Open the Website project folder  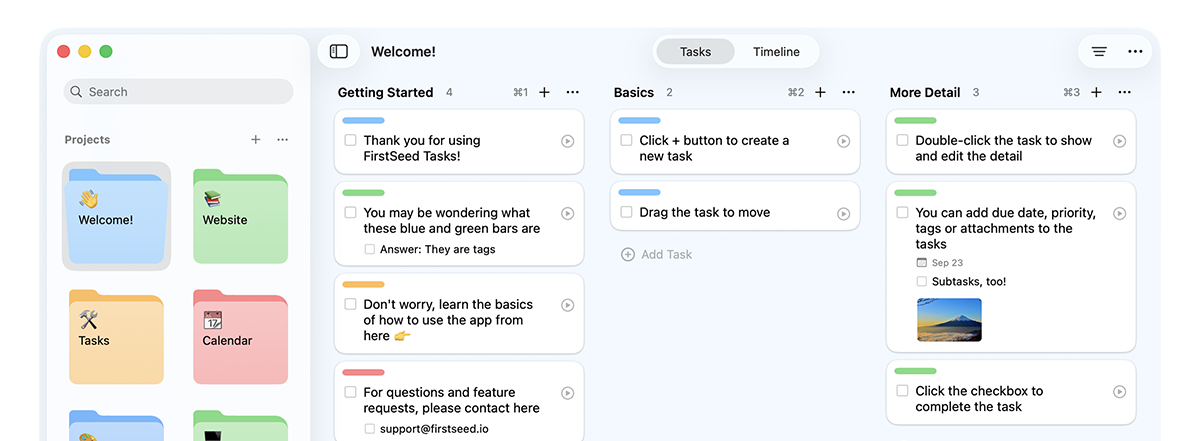click(x=240, y=216)
